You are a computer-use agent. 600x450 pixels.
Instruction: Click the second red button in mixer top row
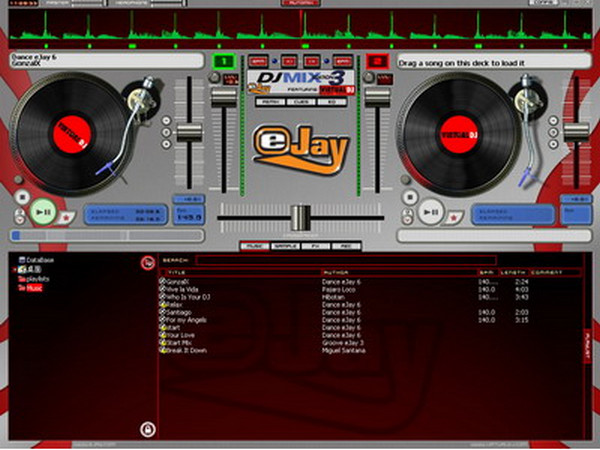[289, 61]
